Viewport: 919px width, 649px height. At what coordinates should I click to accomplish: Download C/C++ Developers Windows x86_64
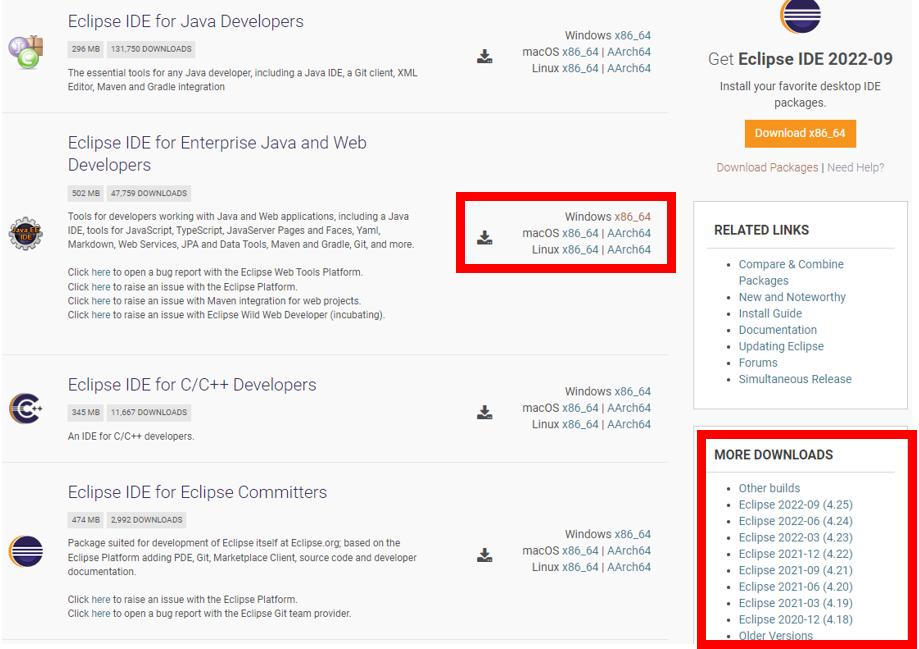tap(632, 392)
